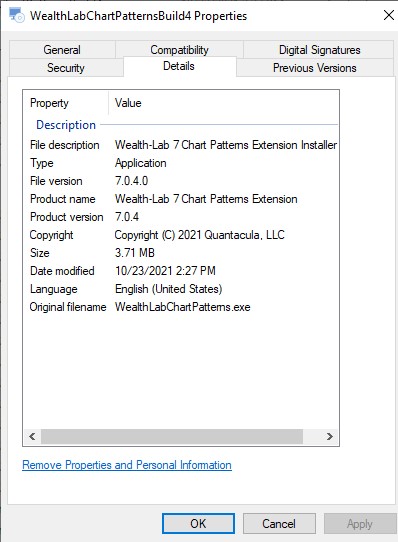398x542 pixels.
Task: Click the left scroll arrow
Action: tap(32, 436)
